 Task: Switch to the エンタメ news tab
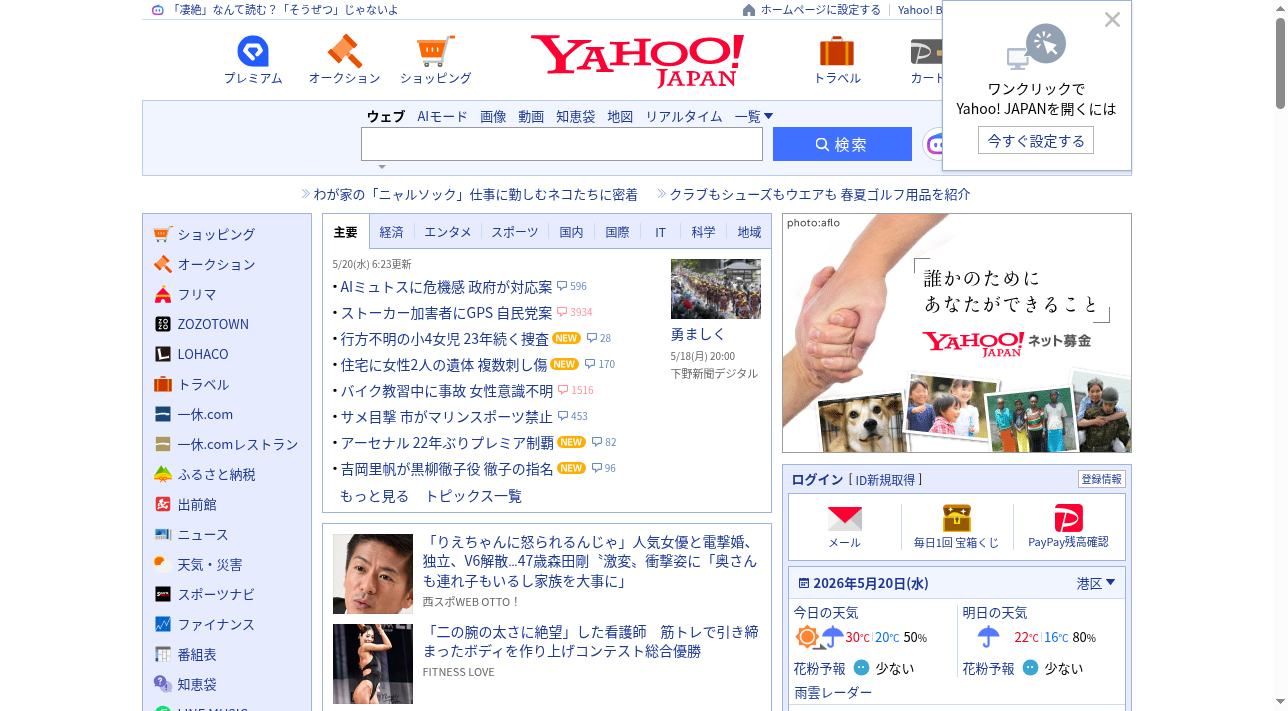448,232
